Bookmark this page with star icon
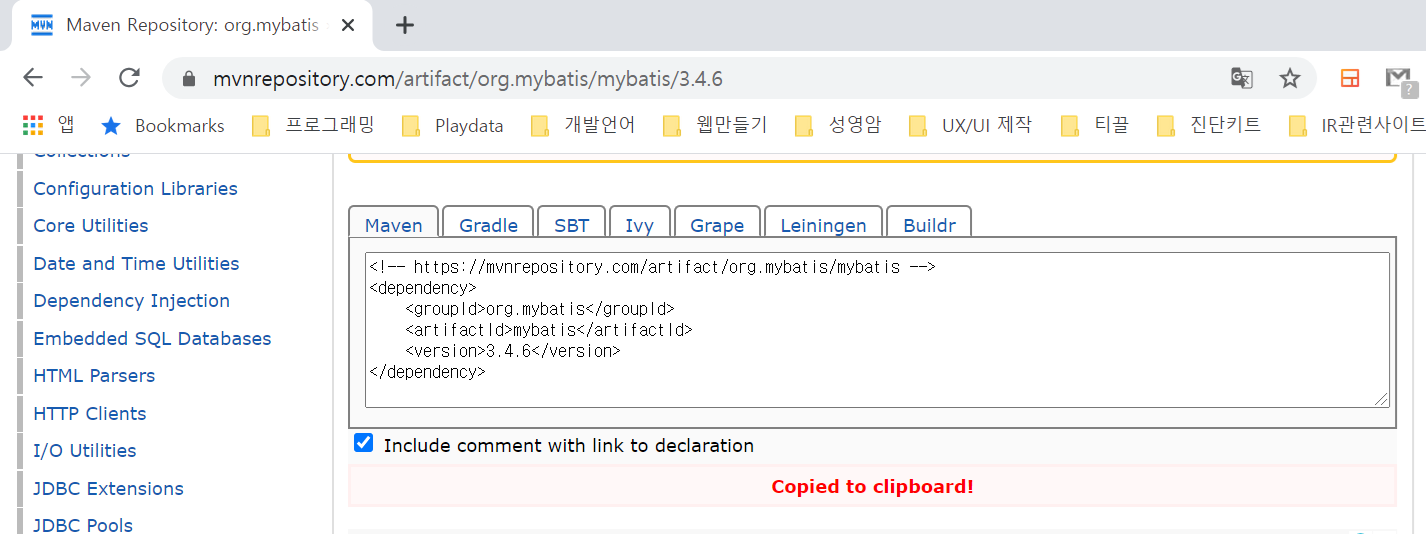 click(x=1290, y=78)
